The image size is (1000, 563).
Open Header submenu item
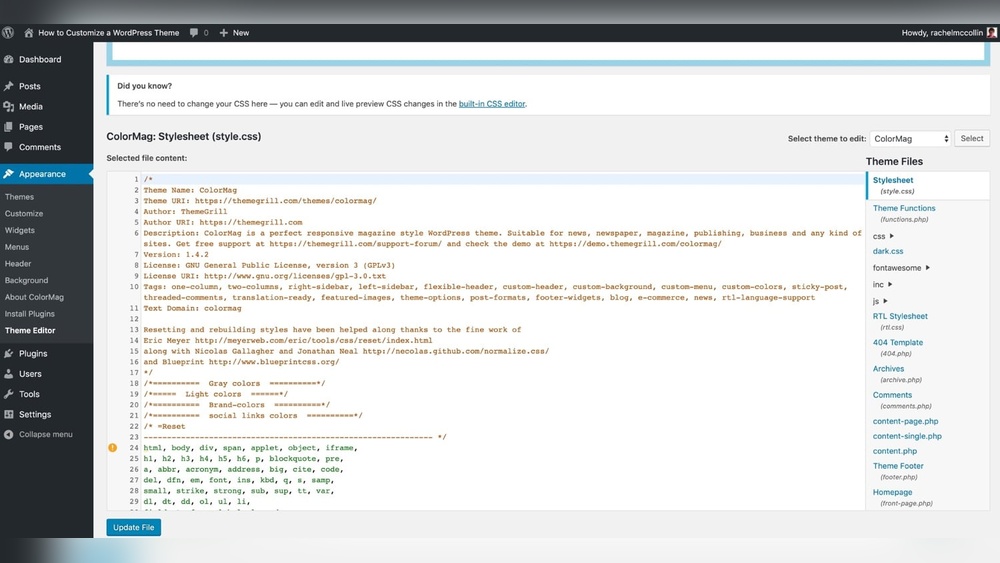[x=18, y=263]
